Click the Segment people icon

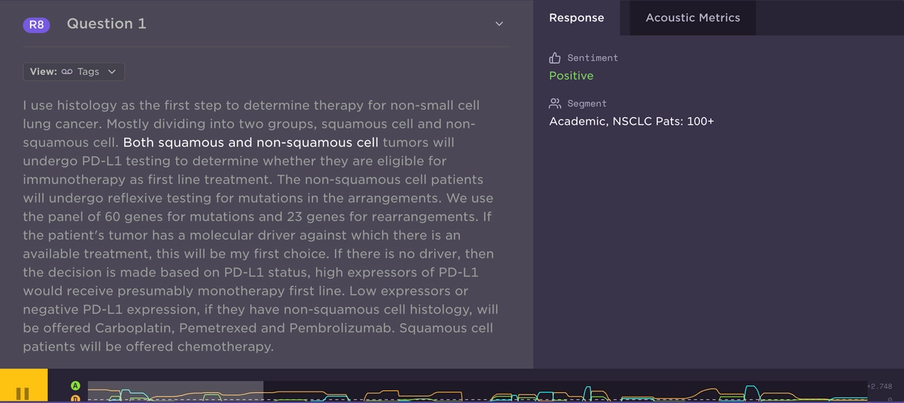[555, 104]
